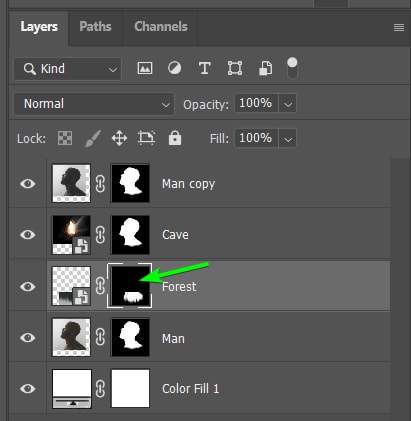Filter for type layers icon
411x421 pixels.
point(204,68)
